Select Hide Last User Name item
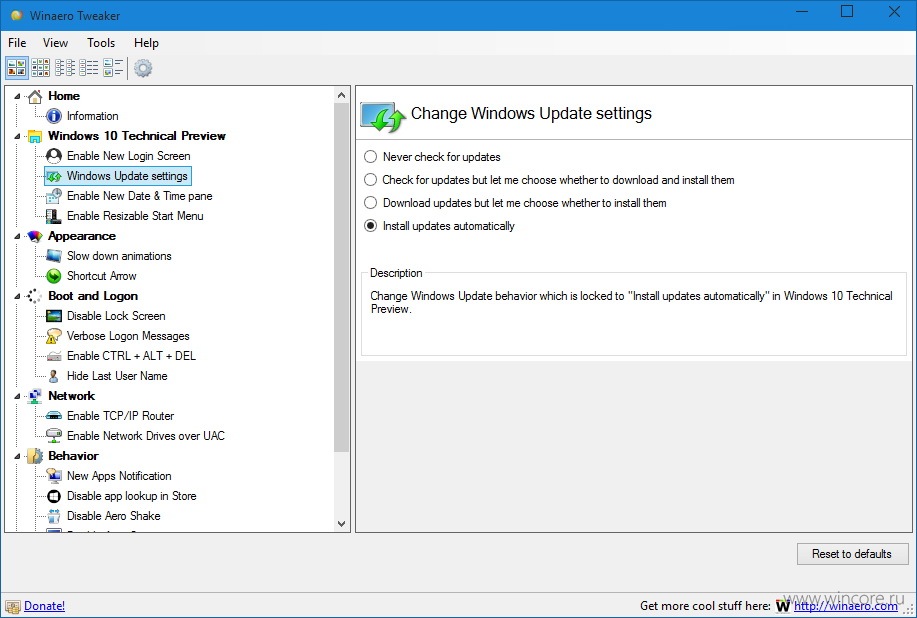The height and width of the screenshot is (618, 917). [117, 376]
